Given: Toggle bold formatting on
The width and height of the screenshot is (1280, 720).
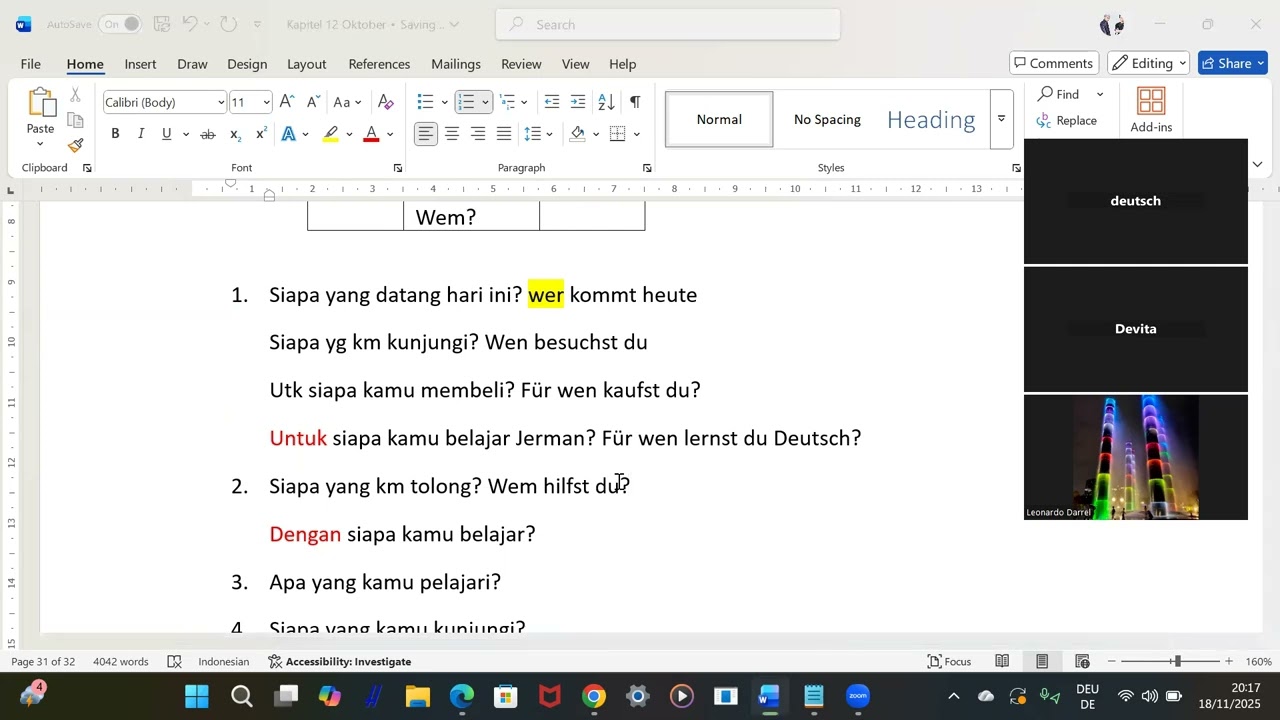Looking at the screenshot, I should (115, 134).
